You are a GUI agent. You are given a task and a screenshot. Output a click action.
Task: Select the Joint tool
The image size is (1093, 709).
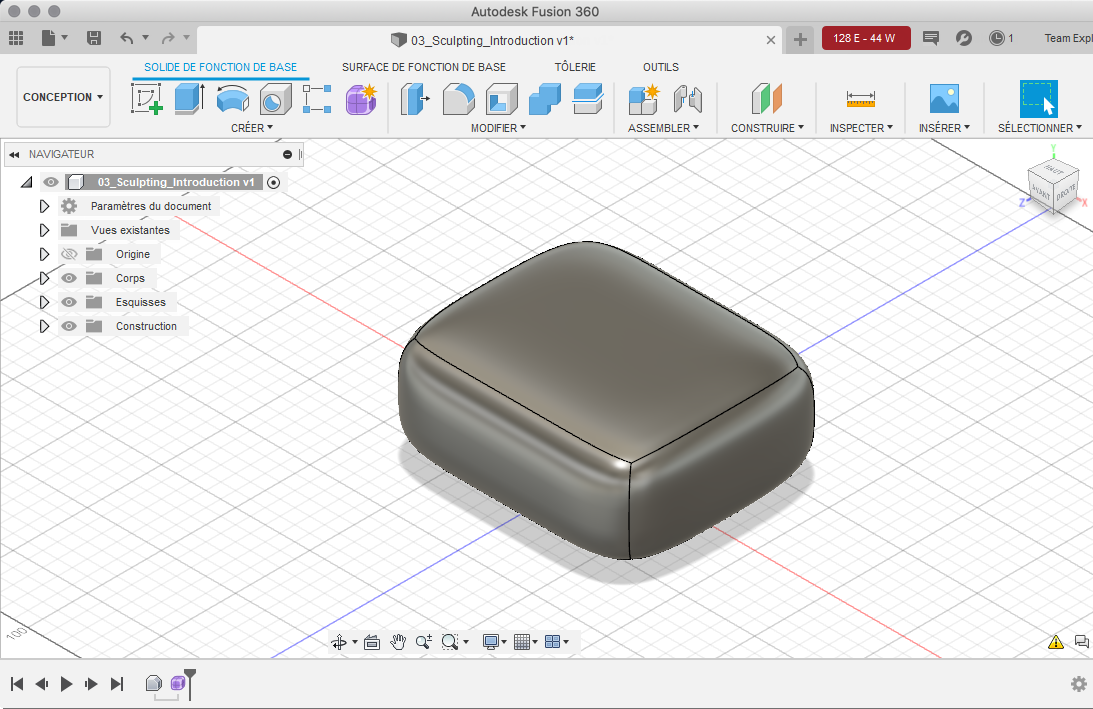(688, 98)
